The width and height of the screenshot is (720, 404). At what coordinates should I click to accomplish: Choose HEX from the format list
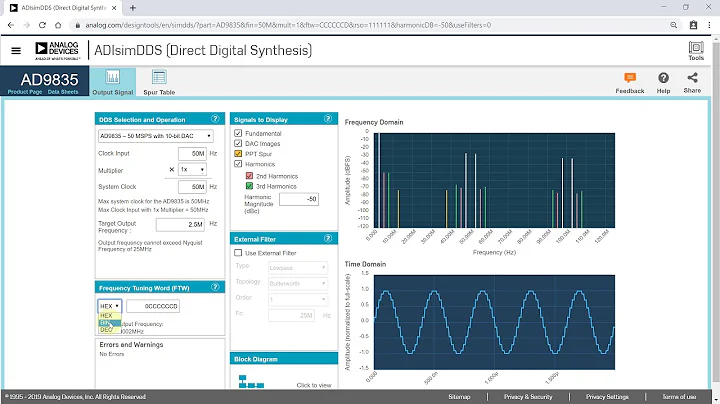pyautogui.click(x=110, y=315)
